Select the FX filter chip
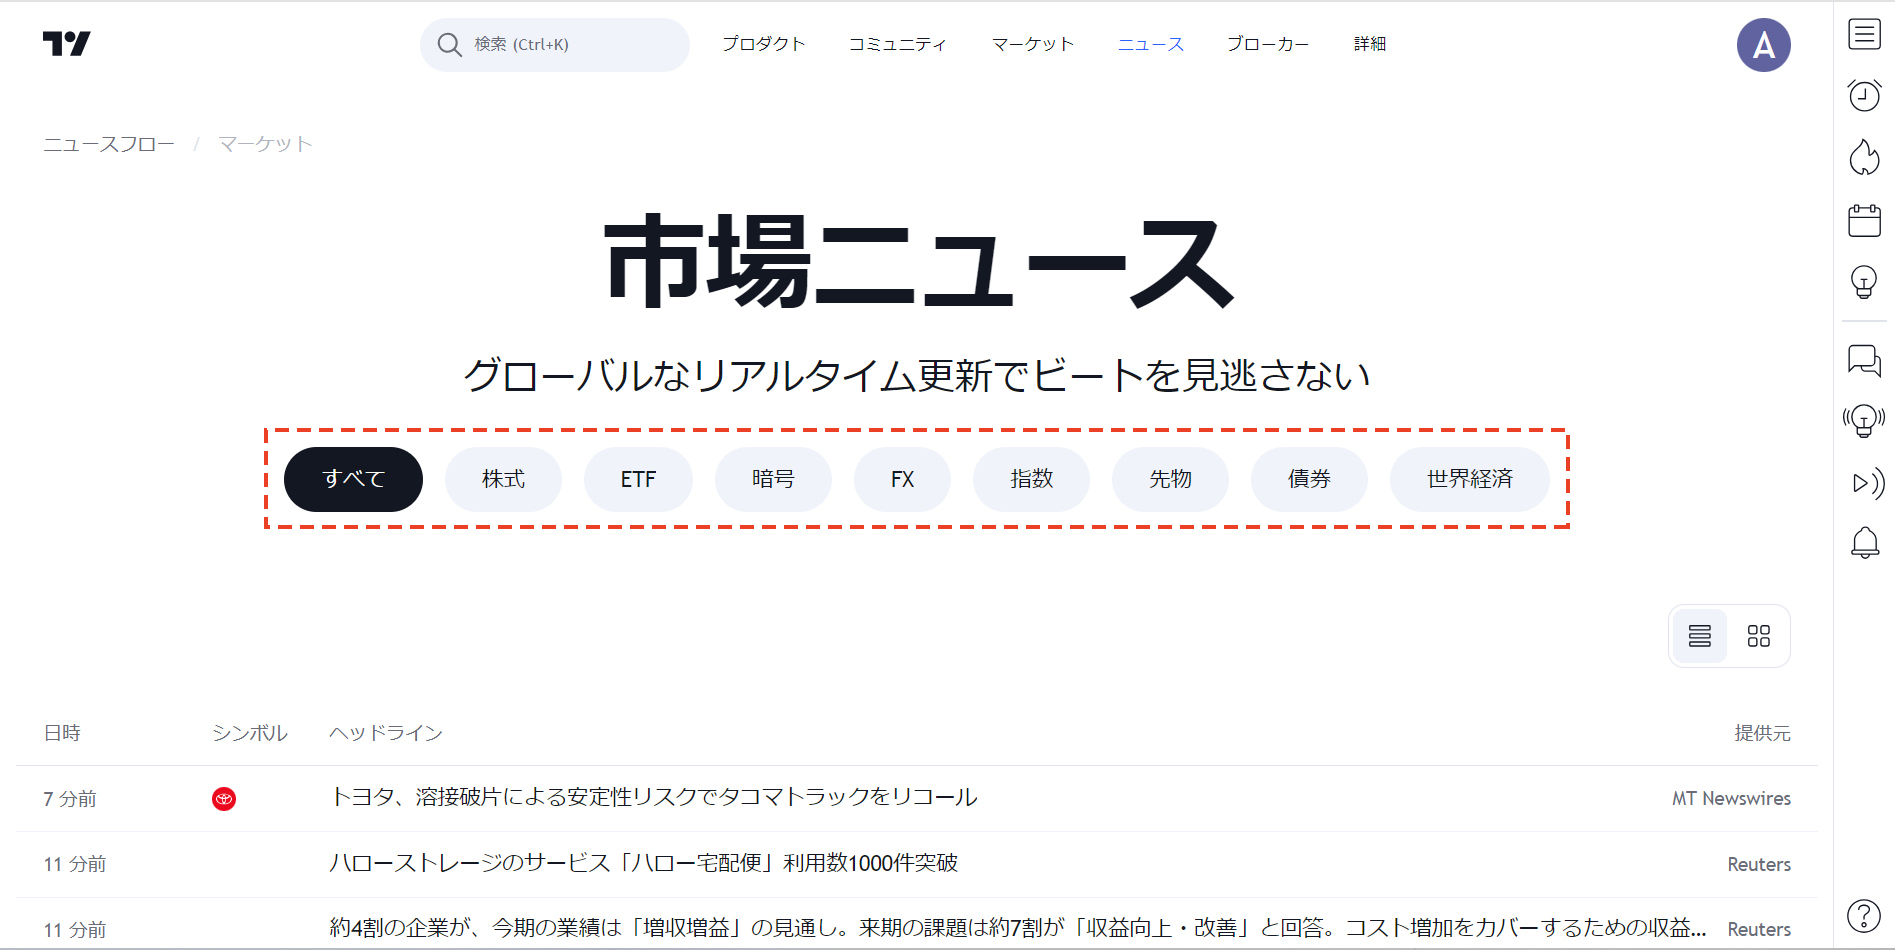 (x=902, y=479)
